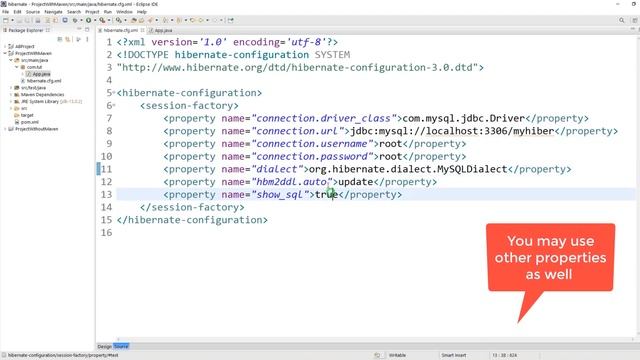
Task: Click the Pin Editor toolbar icon
Action: click(231, 20)
